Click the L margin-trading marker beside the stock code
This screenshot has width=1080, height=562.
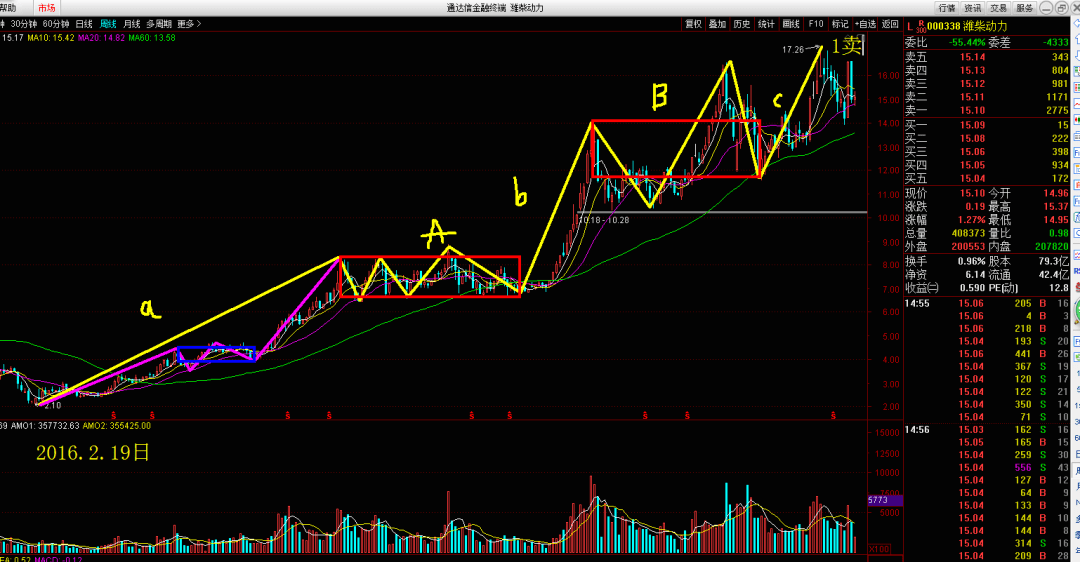click(909, 26)
